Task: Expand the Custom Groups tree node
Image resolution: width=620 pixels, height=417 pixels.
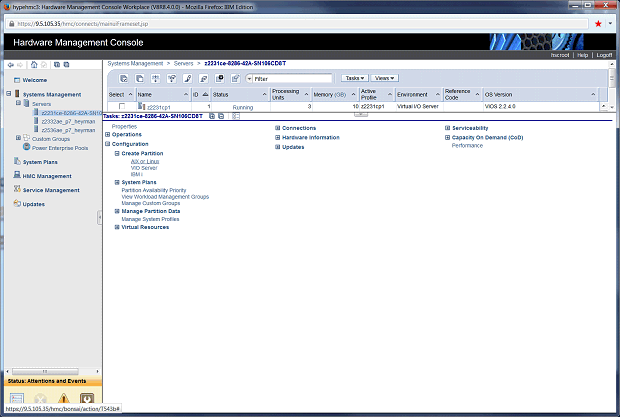Action: [x=18, y=138]
